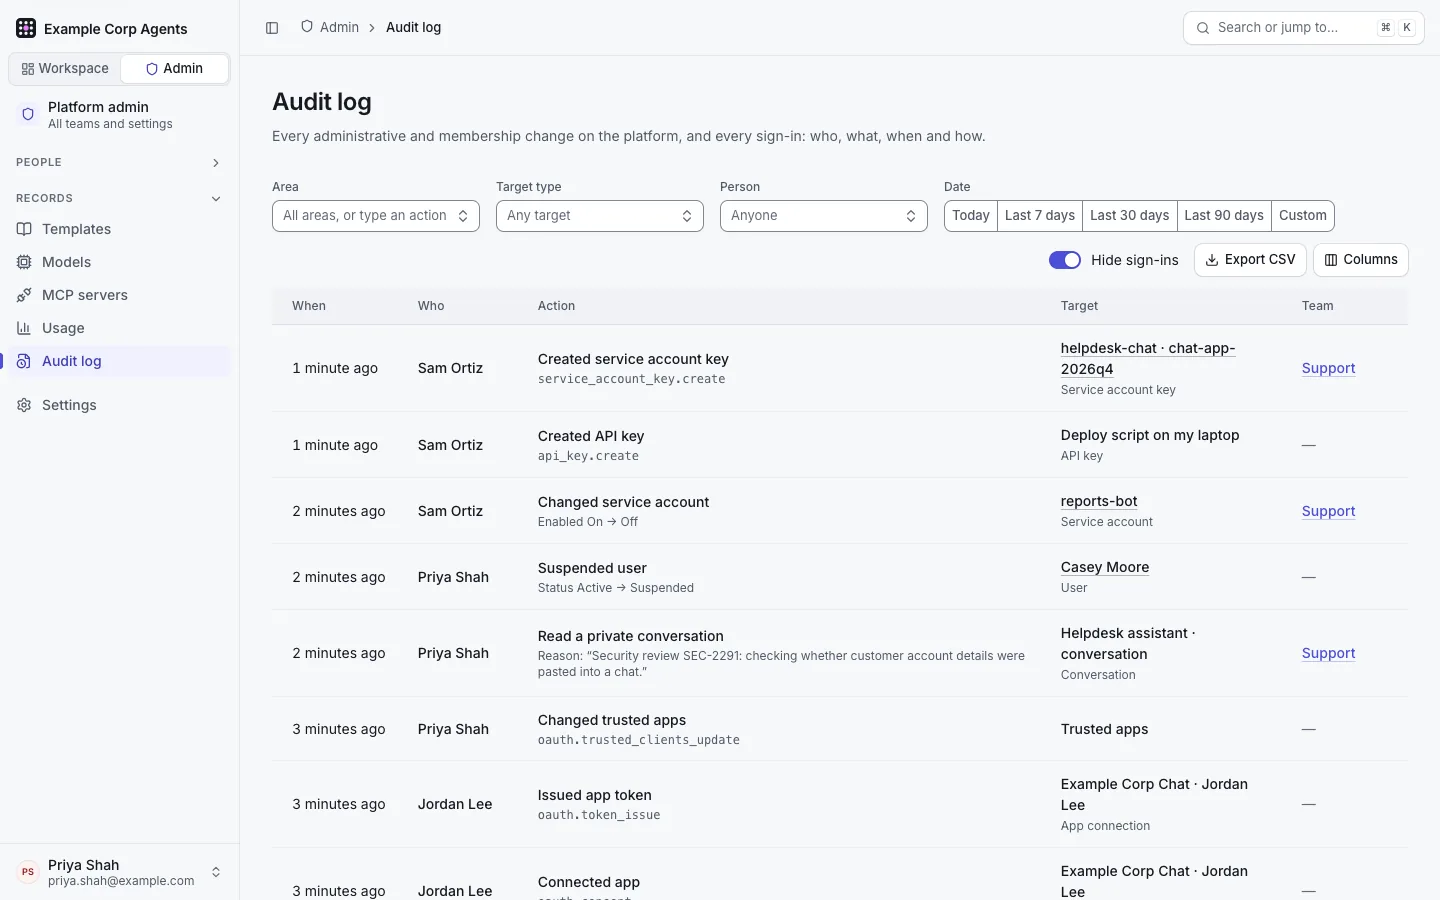Export the audit log as CSV

(x=1250, y=260)
